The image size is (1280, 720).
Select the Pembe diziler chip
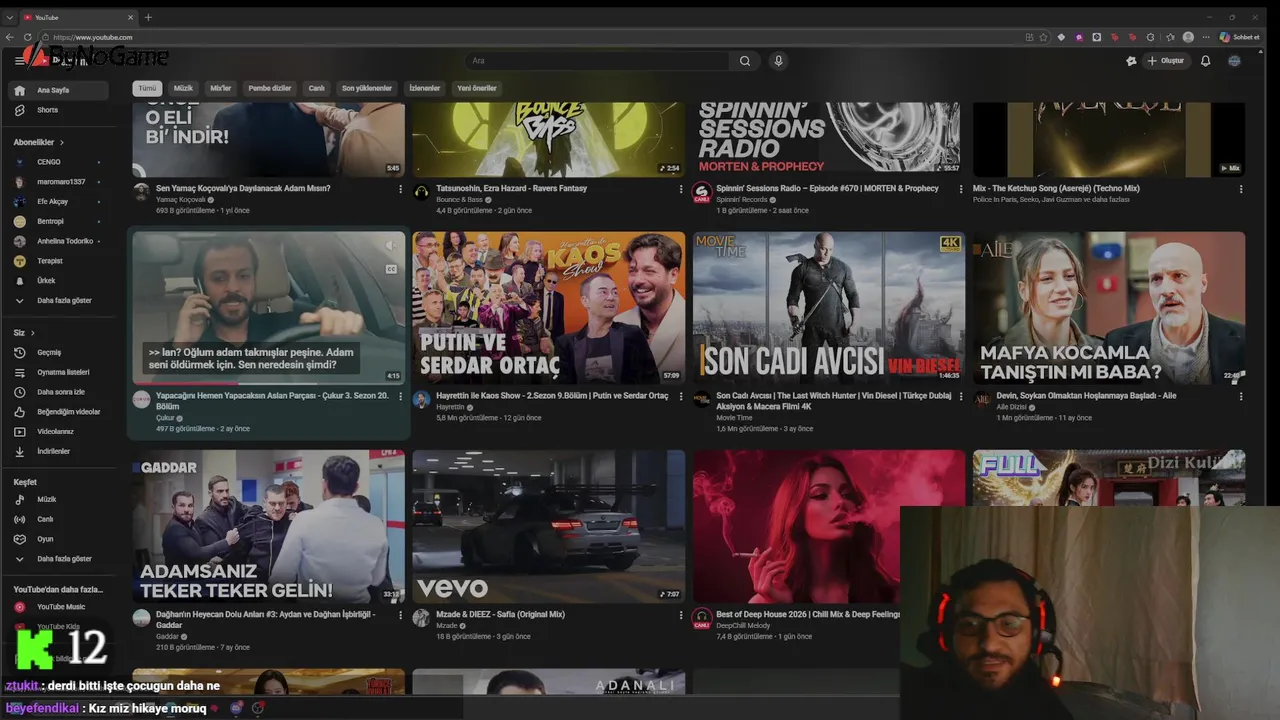(269, 88)
